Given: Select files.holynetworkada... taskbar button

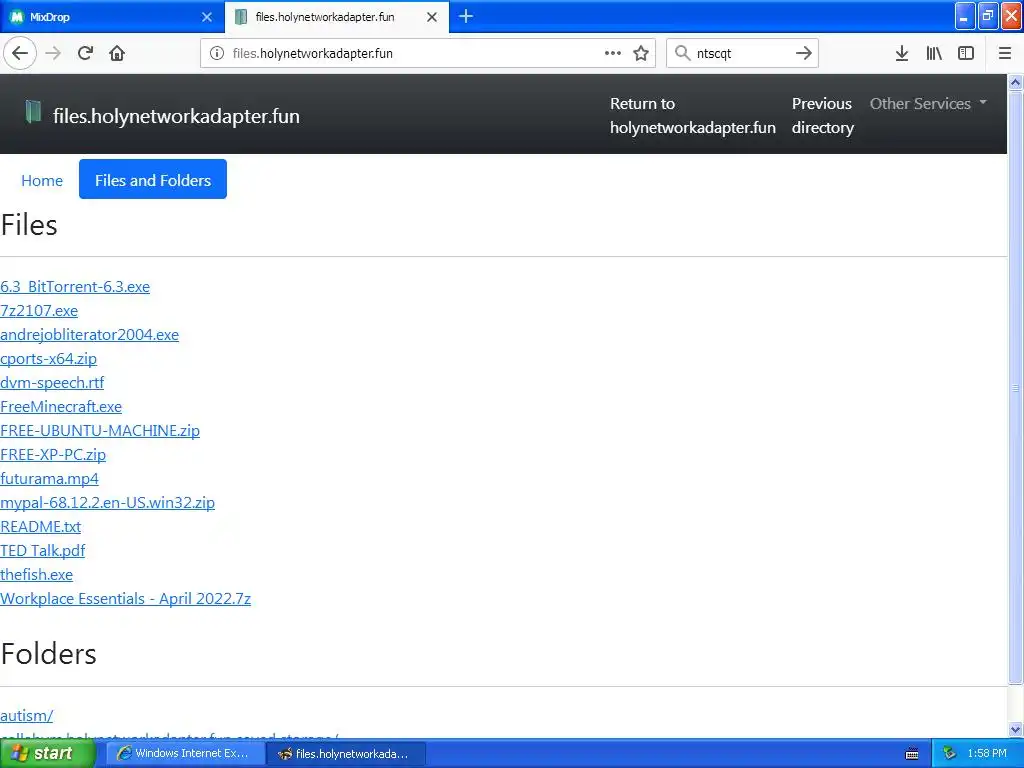Looking at the screenshot, I should click(346, 754).
